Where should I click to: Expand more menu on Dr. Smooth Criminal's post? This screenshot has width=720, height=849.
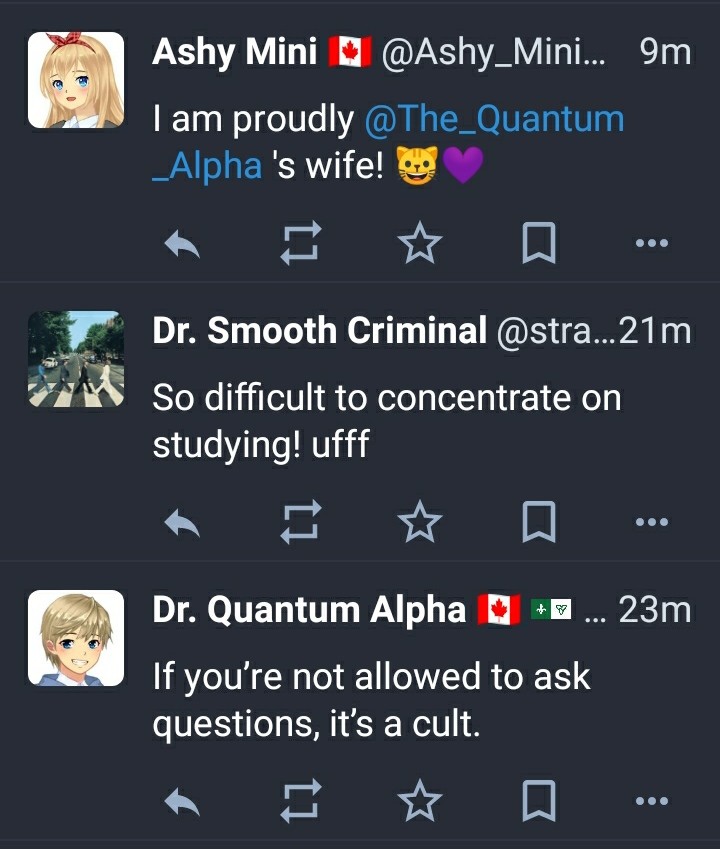point(651,521)
